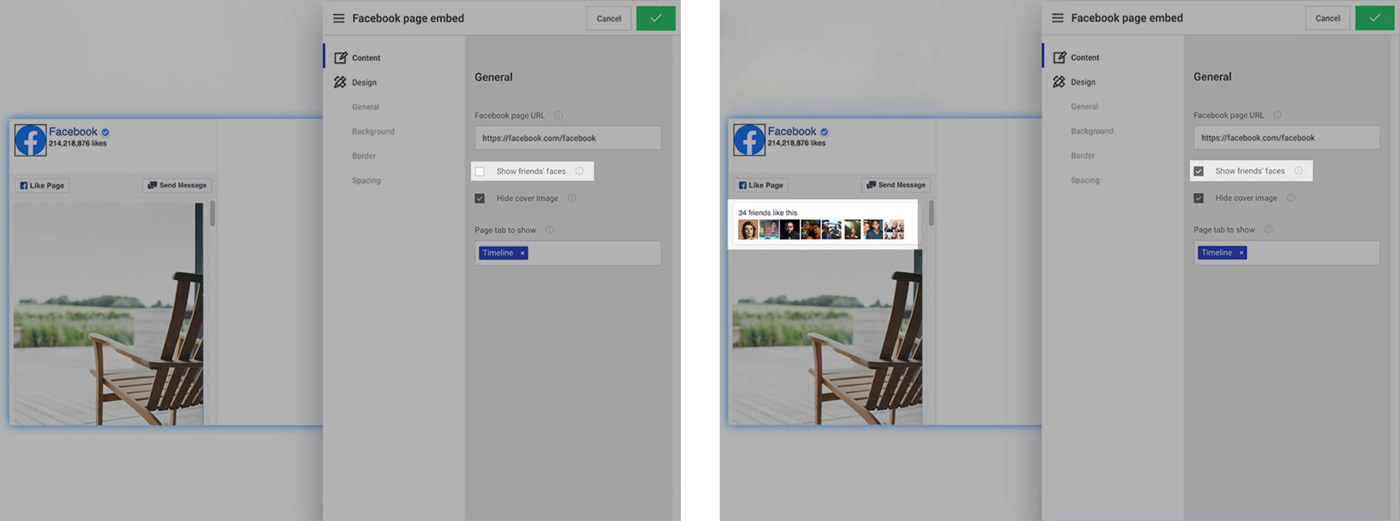Remove the Timeline tag using its x, right screenshot

[1241, 253]
